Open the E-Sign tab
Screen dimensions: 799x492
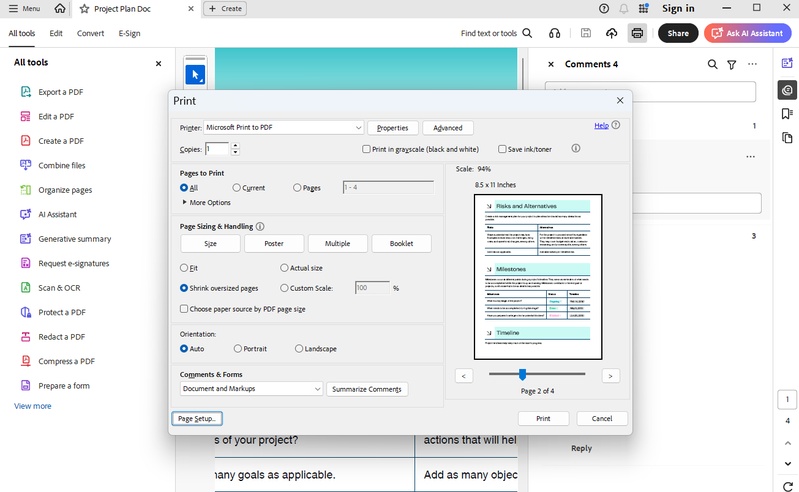tap(129, 33)
